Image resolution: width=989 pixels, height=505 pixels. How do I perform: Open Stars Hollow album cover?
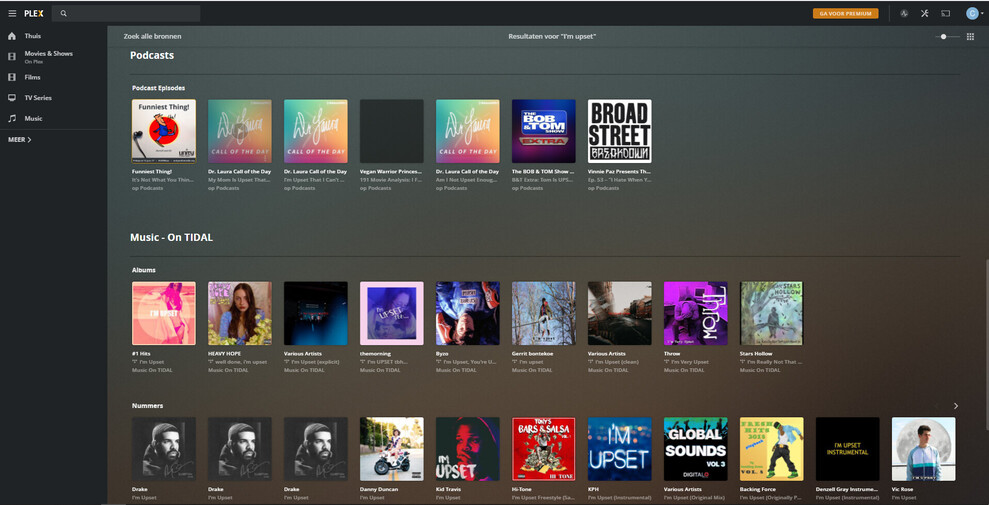click(771, 313)
